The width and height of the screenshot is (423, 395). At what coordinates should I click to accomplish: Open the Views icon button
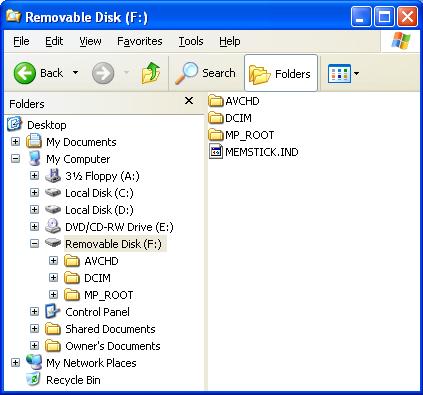(x=339, y=73)
